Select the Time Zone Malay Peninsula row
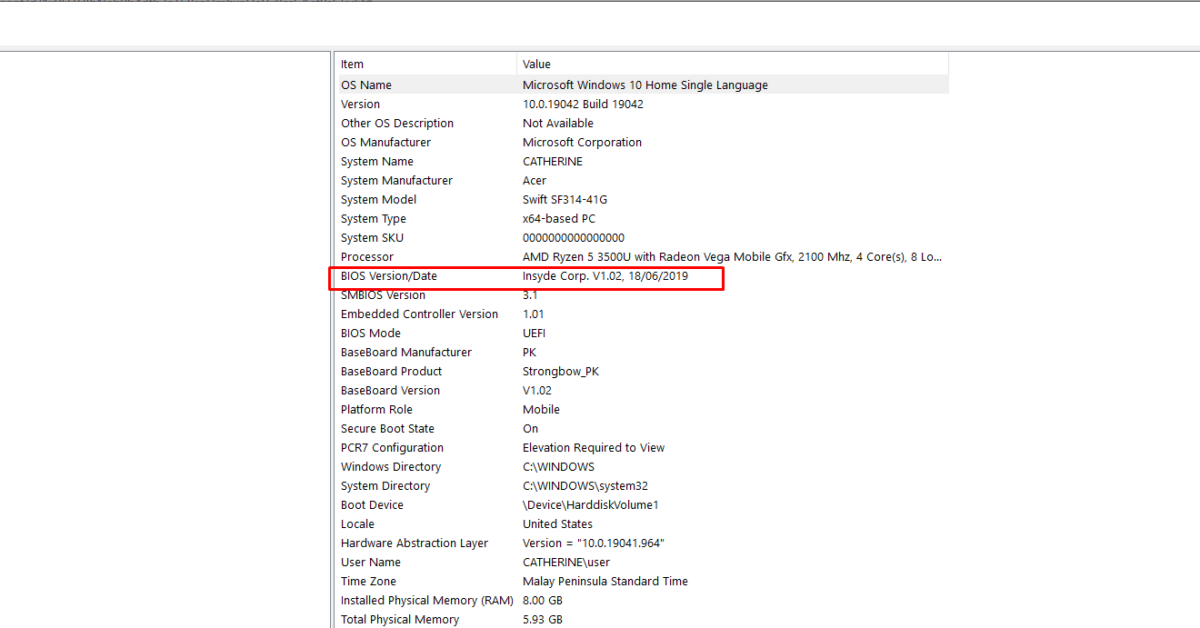This screenshot has height=628, width=1200. point(500,581)
